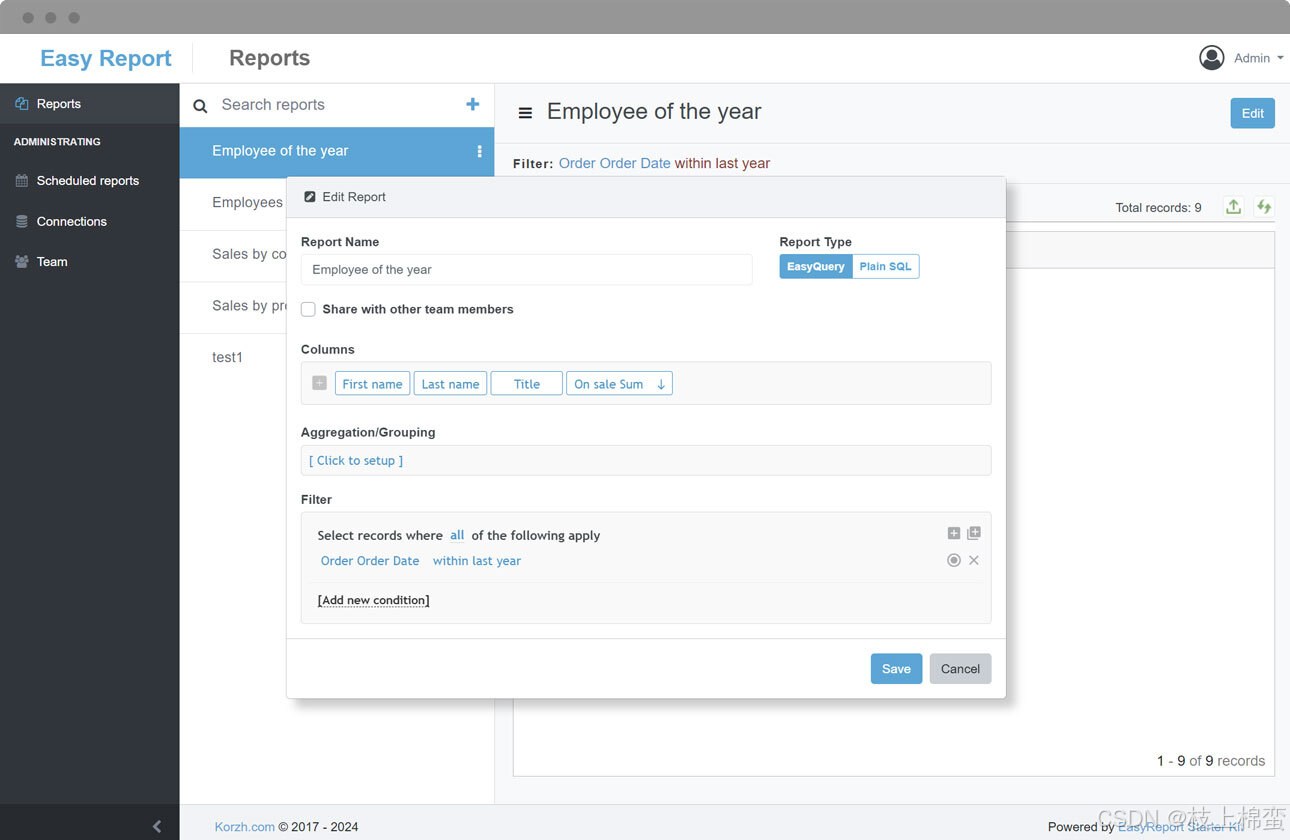
Task: Open the Korzh.com footer link
Action: tap(245, 827)
